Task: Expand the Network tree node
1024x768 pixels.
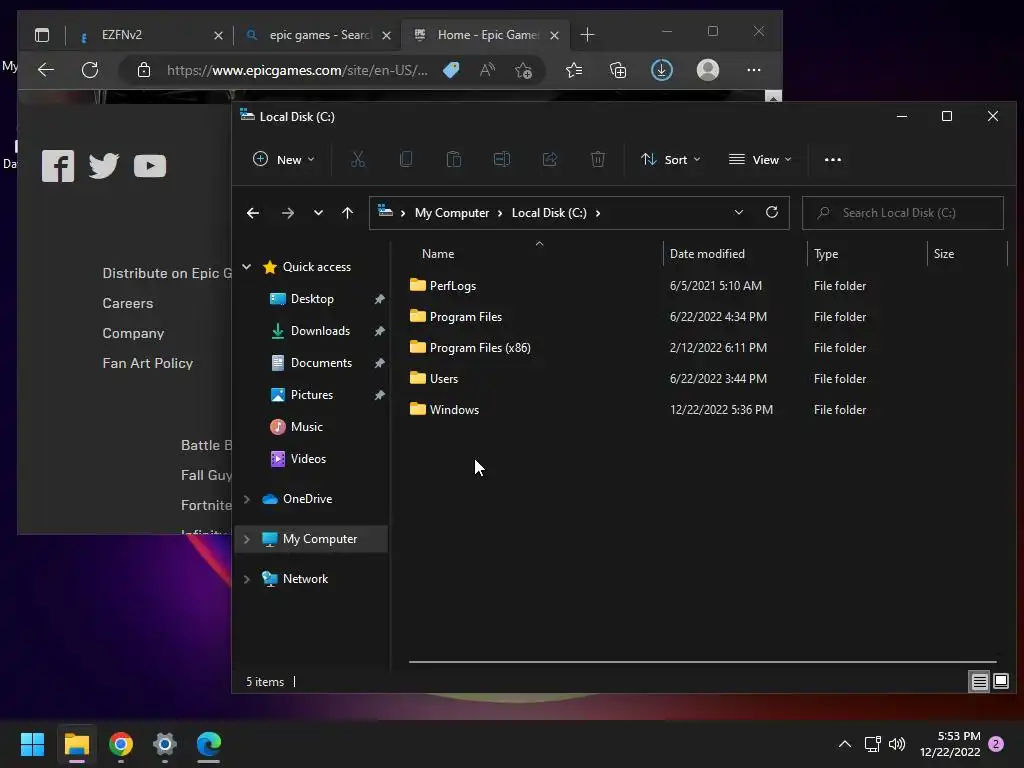Action: pyautogui.click(x=247, y=579)
